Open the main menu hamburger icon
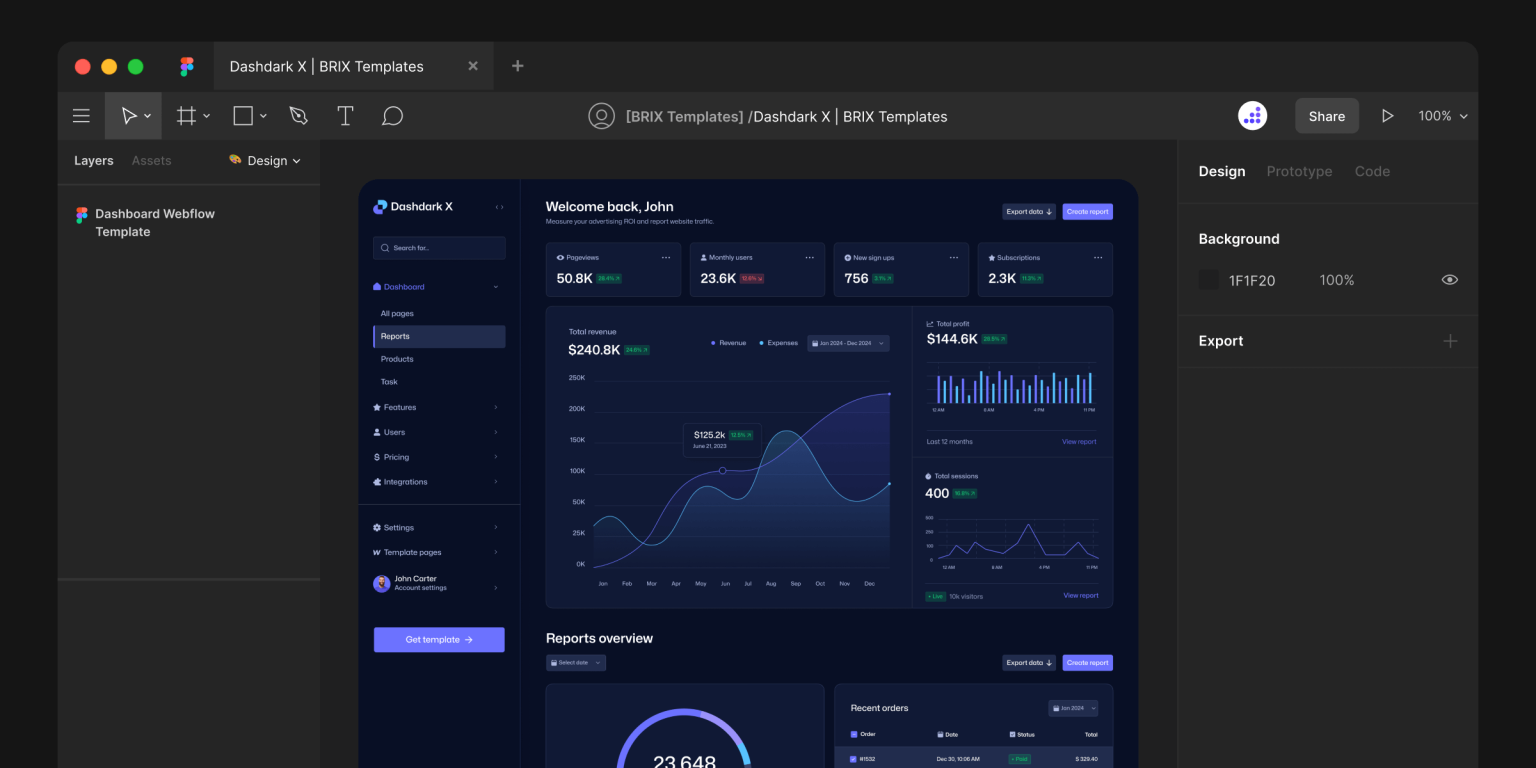Screen dimensions: 1536x768 pos(81,115)
